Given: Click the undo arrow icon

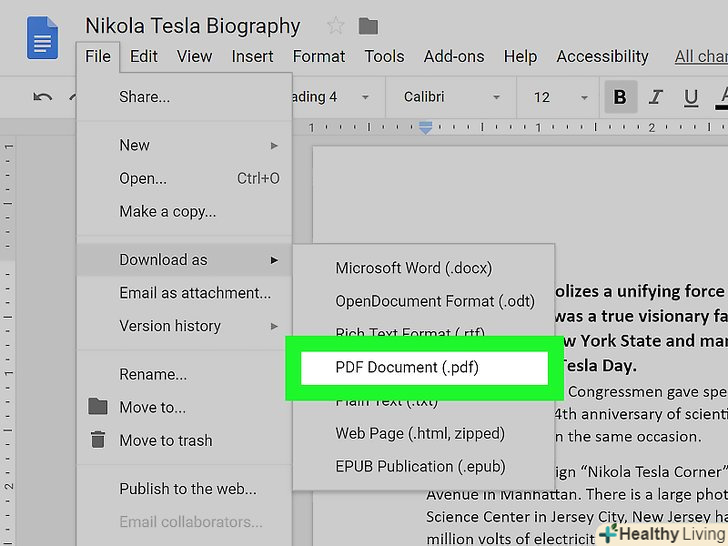Looking at the screenshot, I should (x=42, y=97).
